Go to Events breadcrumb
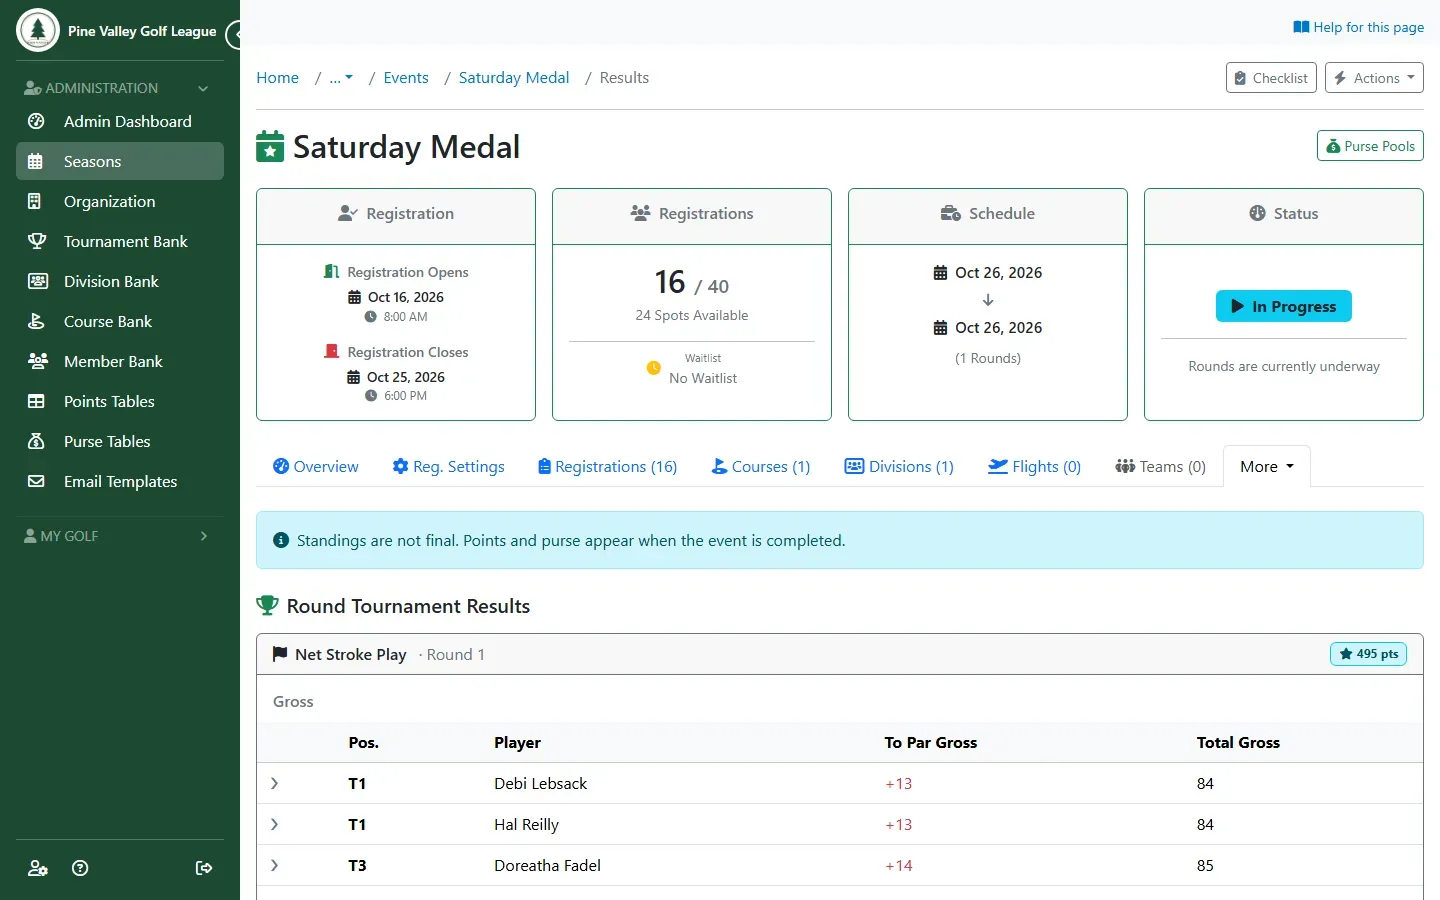This screenshot has width=1440, height=900. [405, 77]
